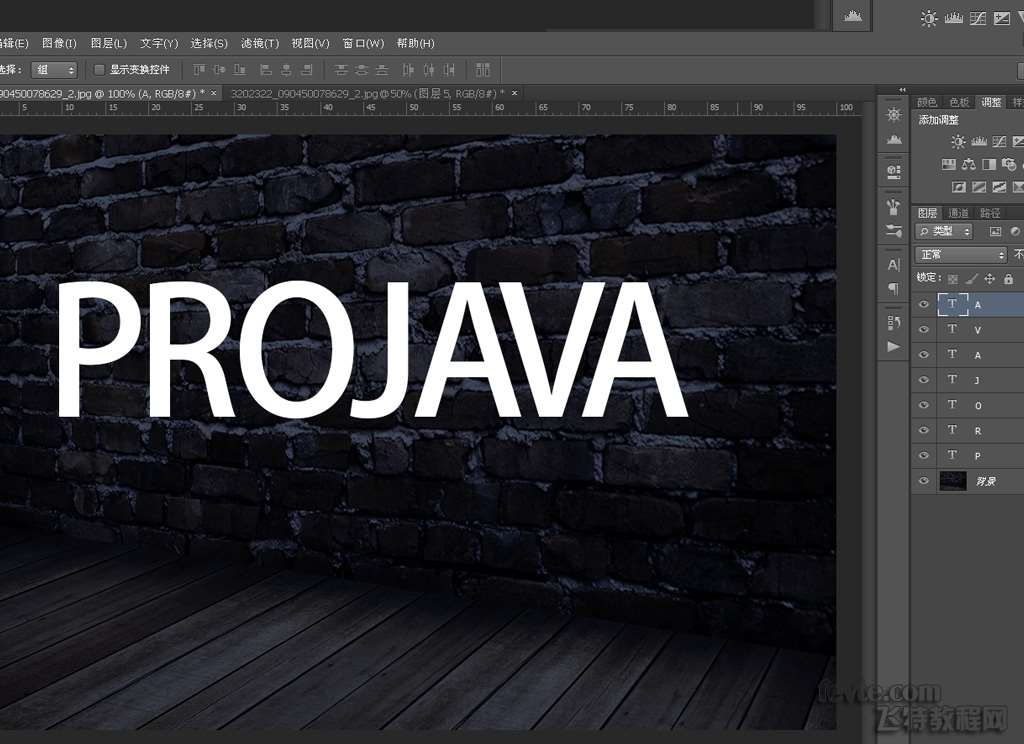Hide the O text layer
Viewport: 1024px width, 744px height.
(923, 405)
